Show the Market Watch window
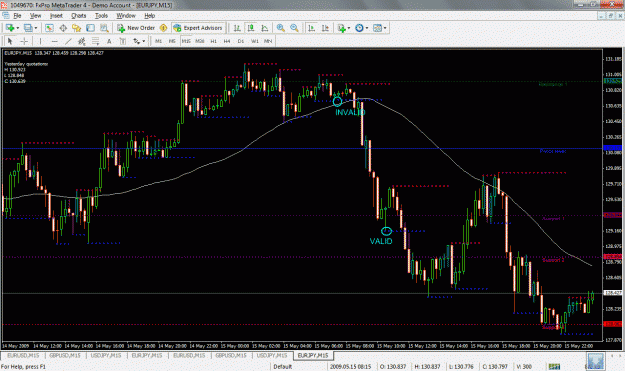This screenshot has width=625, height=371. tap(49, 28)
